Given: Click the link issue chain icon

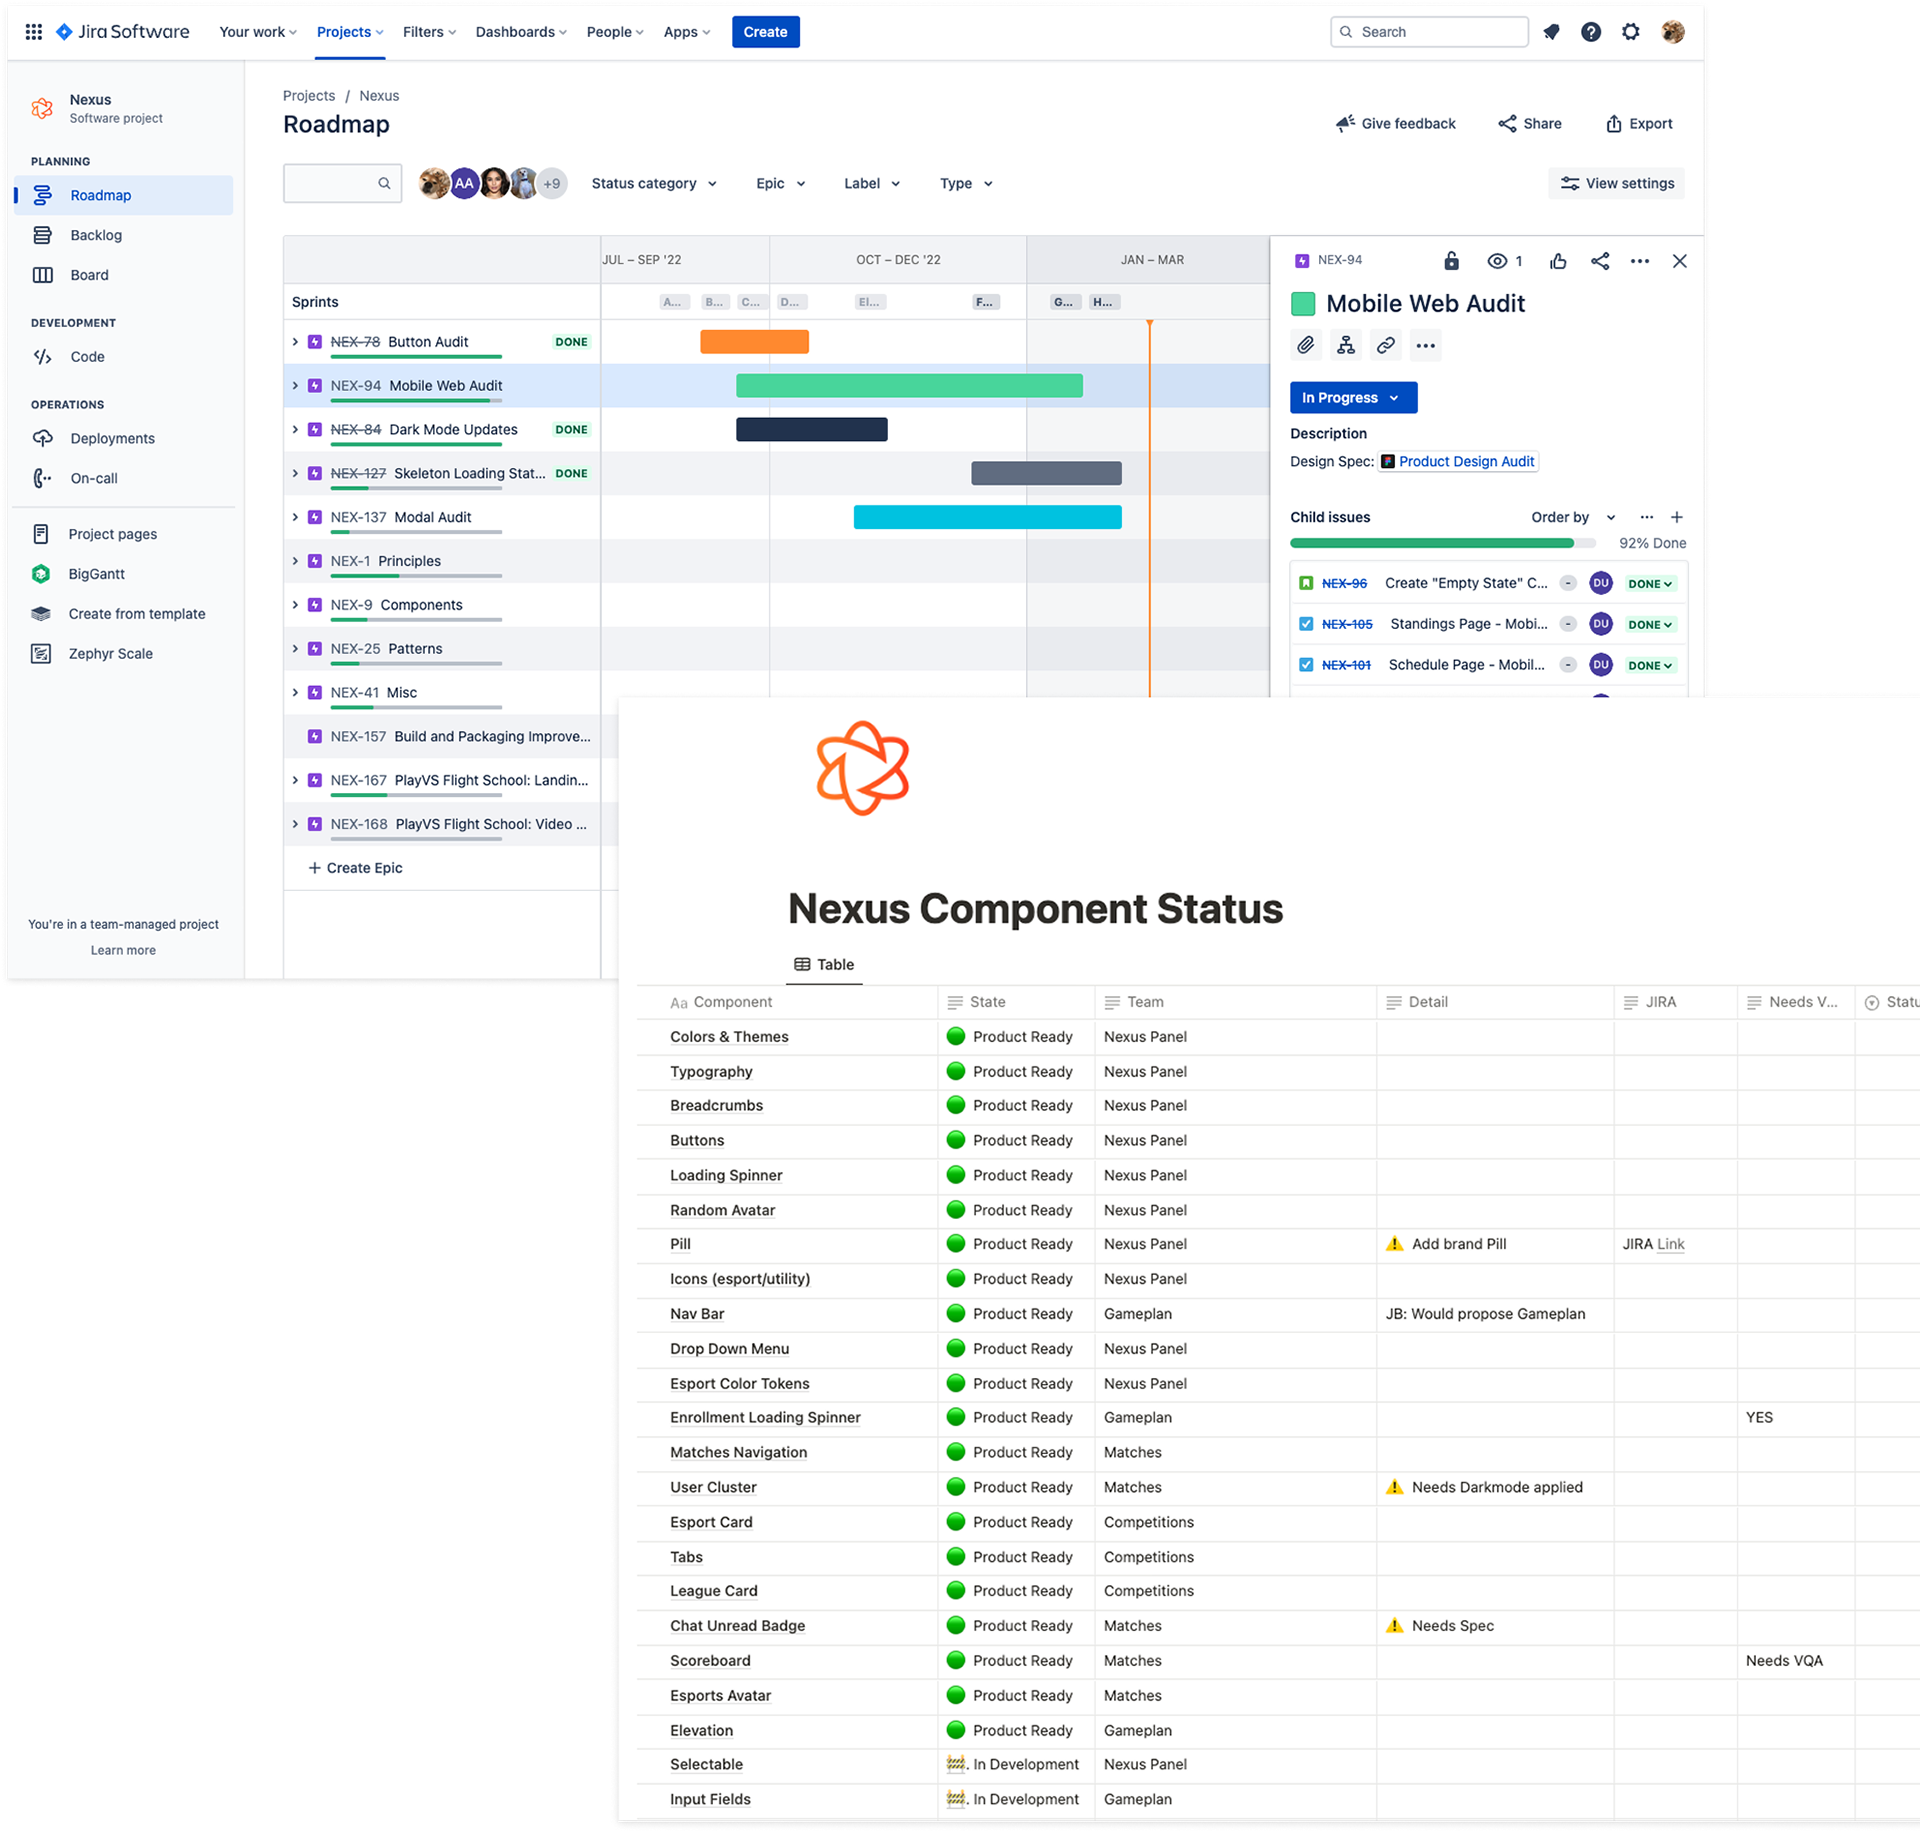Looking at the screenshot, I should click(x=1385, y=346).
